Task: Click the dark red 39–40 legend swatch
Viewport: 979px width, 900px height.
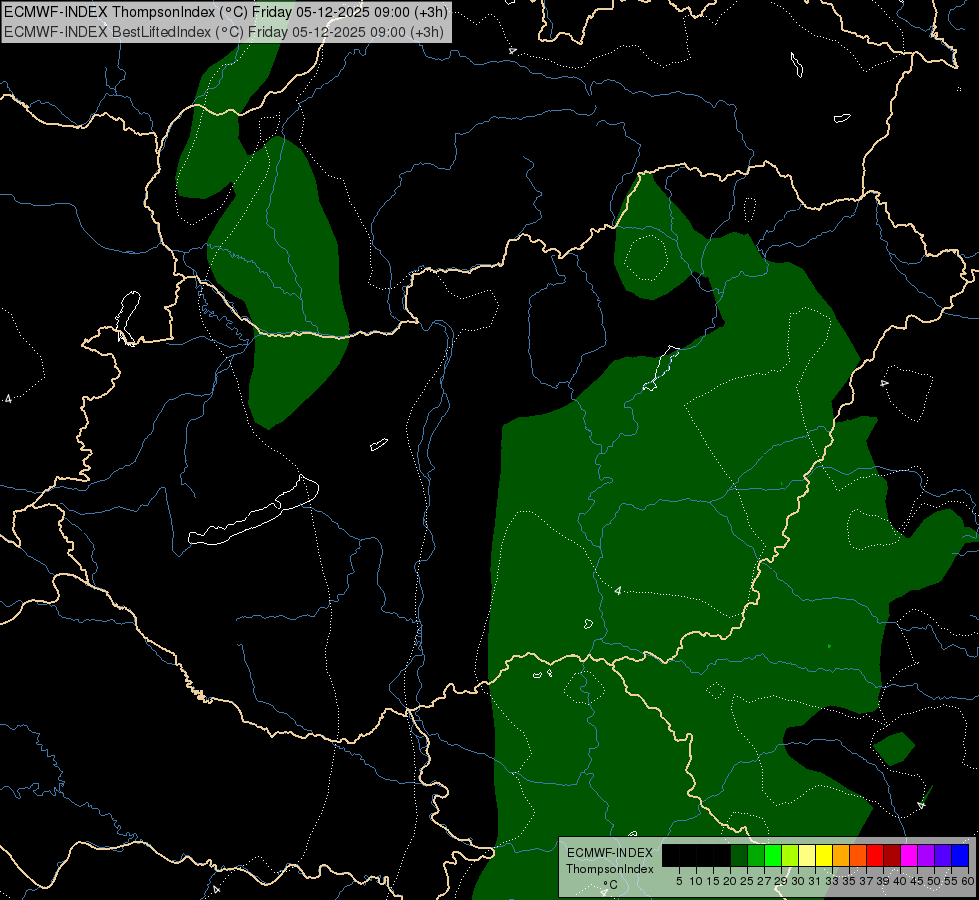Action: click(x=892, y=855)
